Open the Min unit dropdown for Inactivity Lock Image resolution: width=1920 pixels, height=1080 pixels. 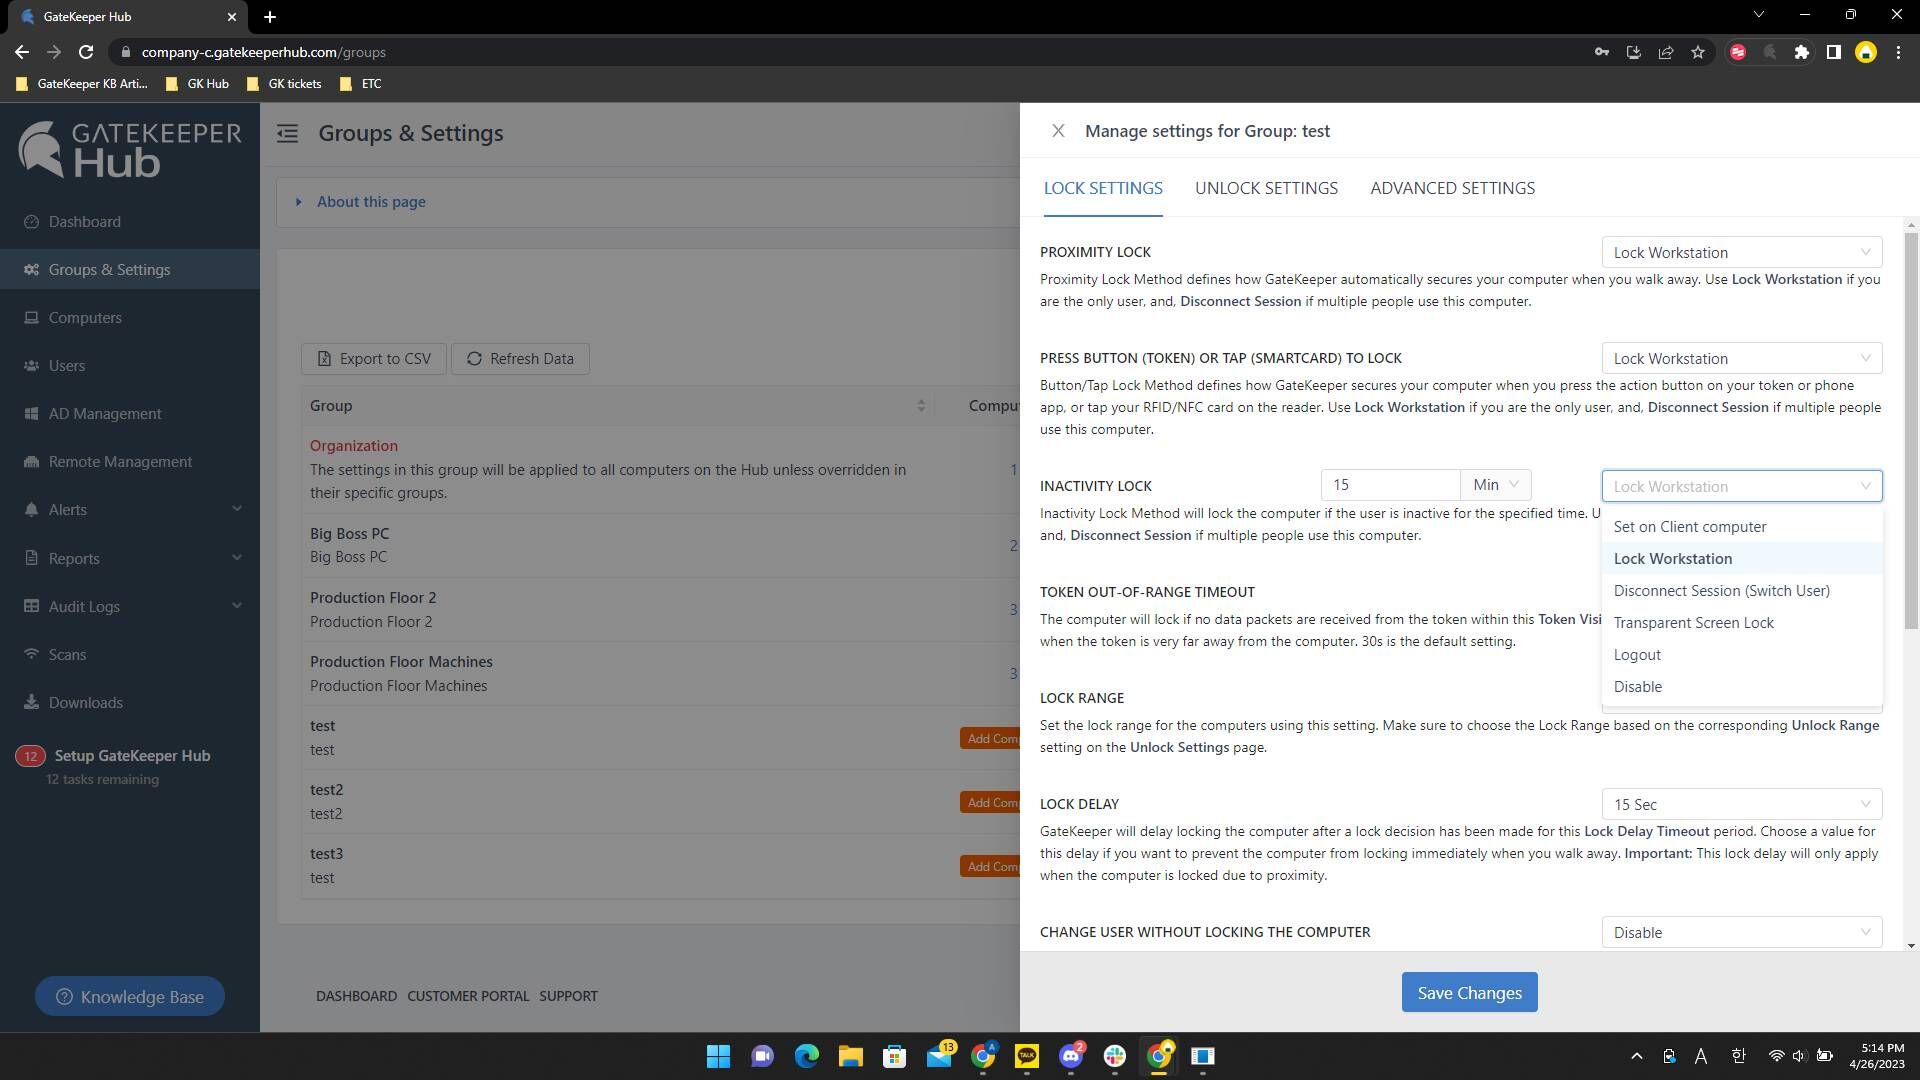tap(1495, 485)
